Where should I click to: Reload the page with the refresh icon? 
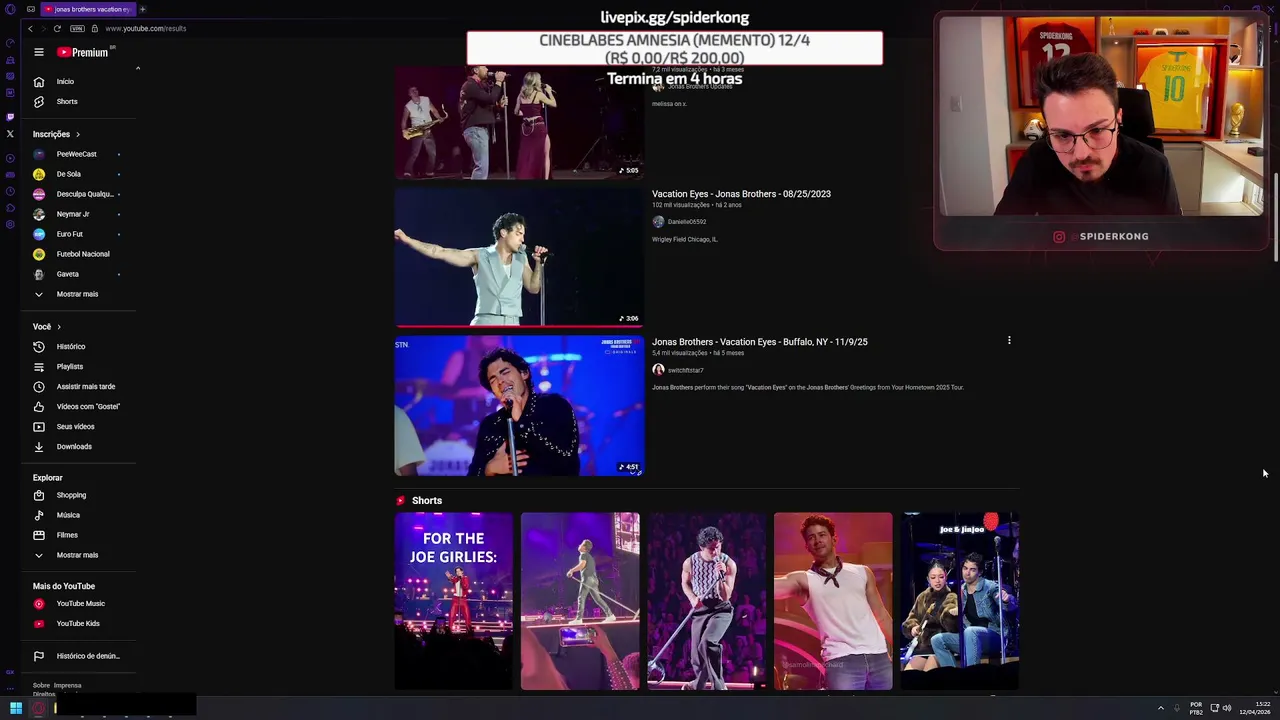(x=57, y=28)
